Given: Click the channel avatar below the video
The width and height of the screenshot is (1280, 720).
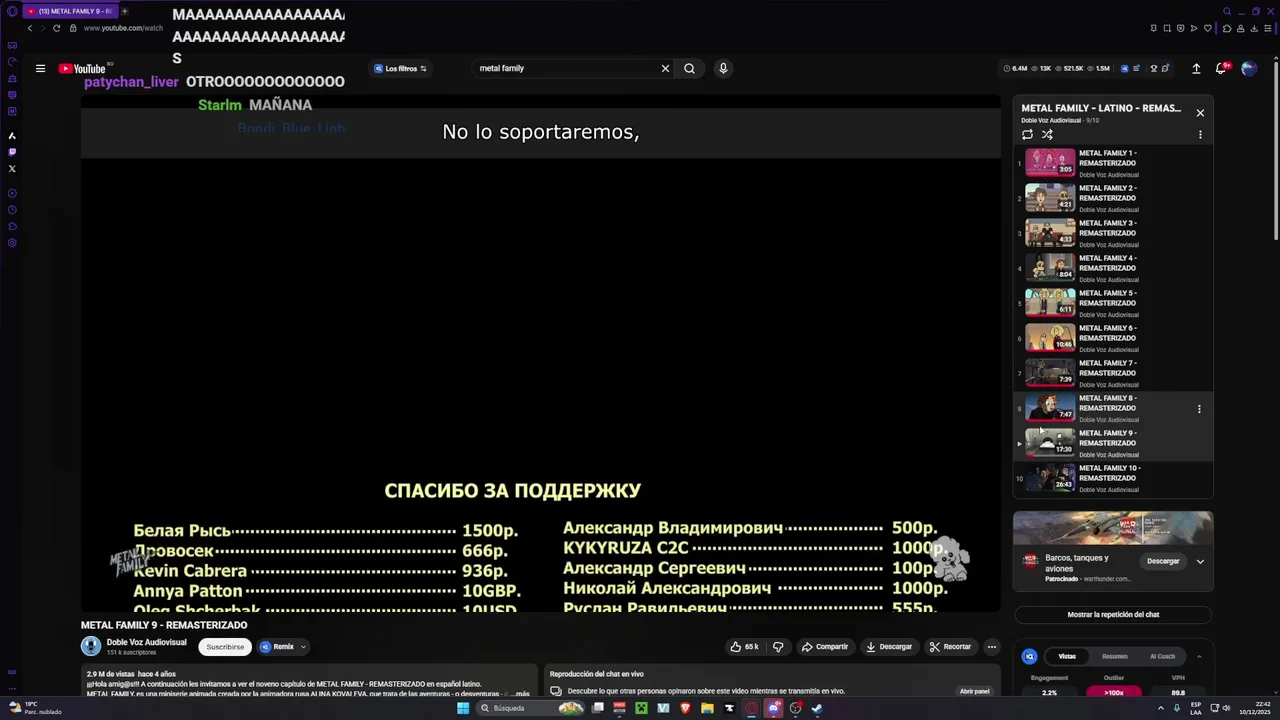Looking at the screenshot, I should click(x=91, y=647).
